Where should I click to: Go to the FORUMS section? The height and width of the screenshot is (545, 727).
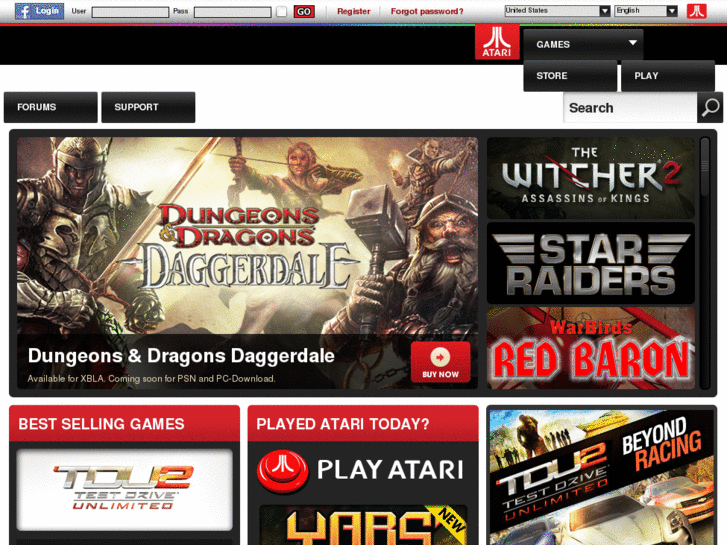pos(51,107)
